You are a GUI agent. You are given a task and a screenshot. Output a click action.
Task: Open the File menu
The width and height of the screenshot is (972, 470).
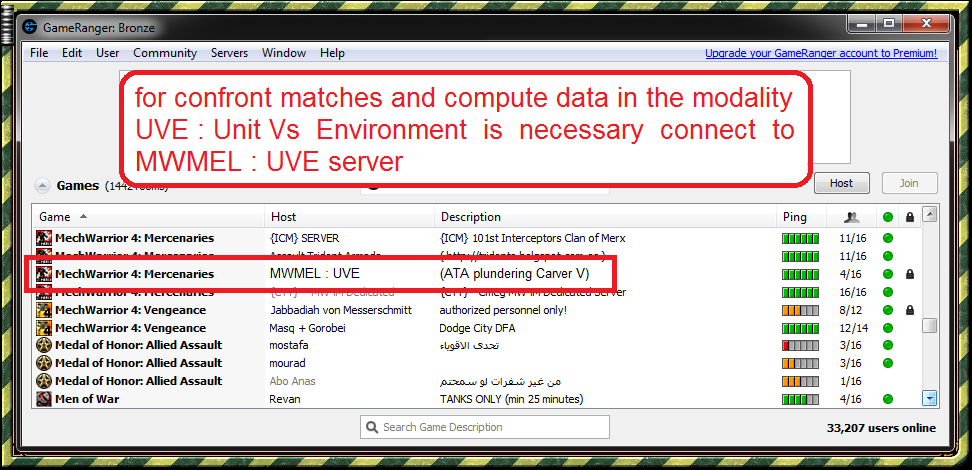click(x=39, y=53)
